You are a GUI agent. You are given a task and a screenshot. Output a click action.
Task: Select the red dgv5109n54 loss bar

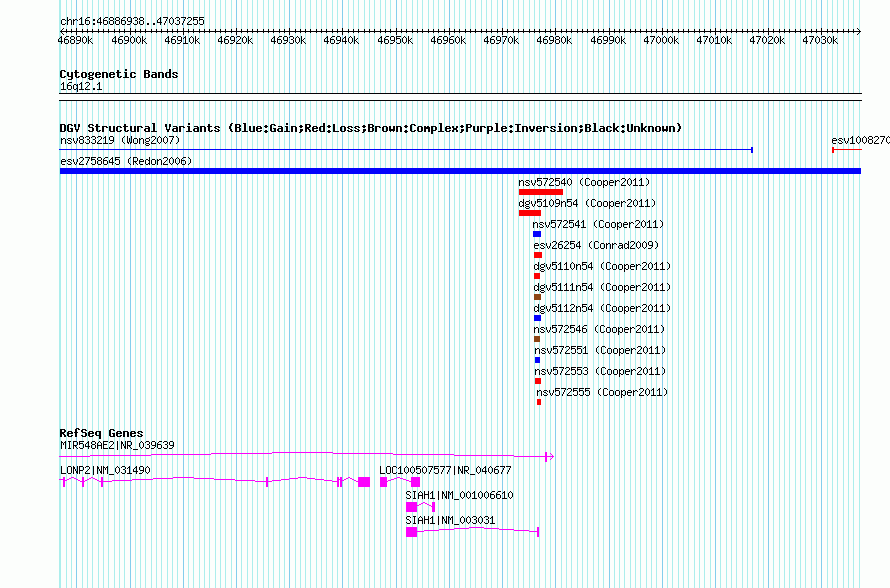(530, 213)
